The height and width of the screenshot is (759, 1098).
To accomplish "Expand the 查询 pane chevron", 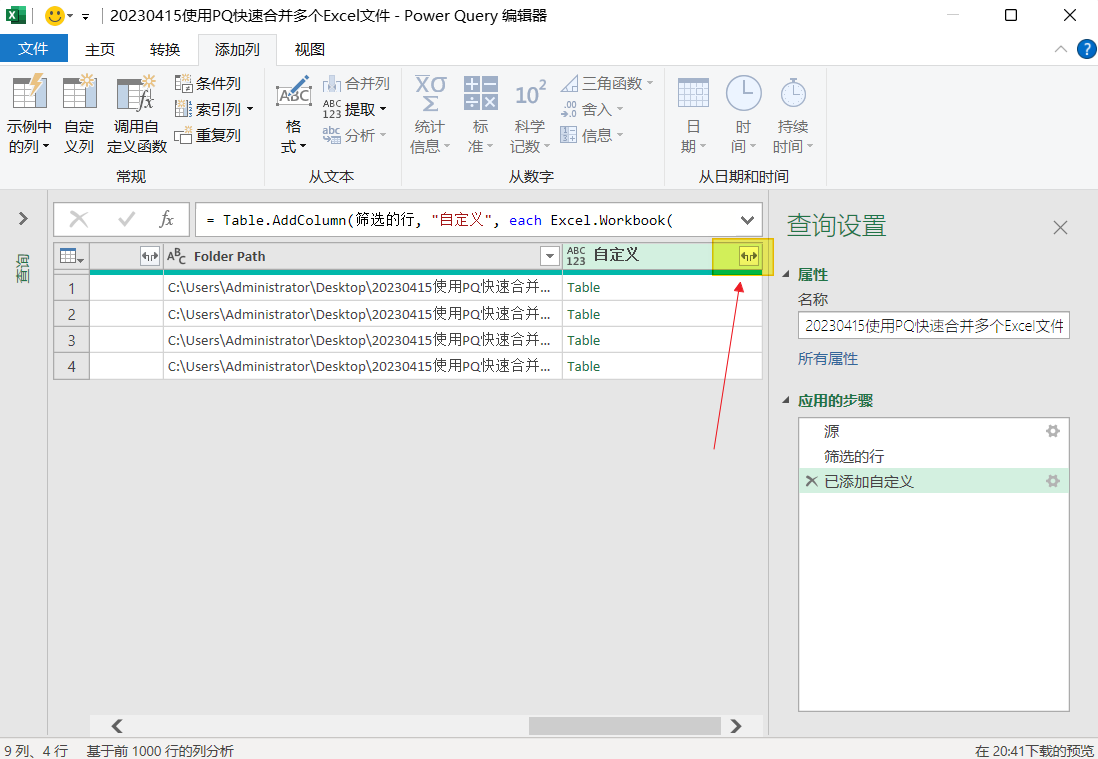I will click(23, 218).
